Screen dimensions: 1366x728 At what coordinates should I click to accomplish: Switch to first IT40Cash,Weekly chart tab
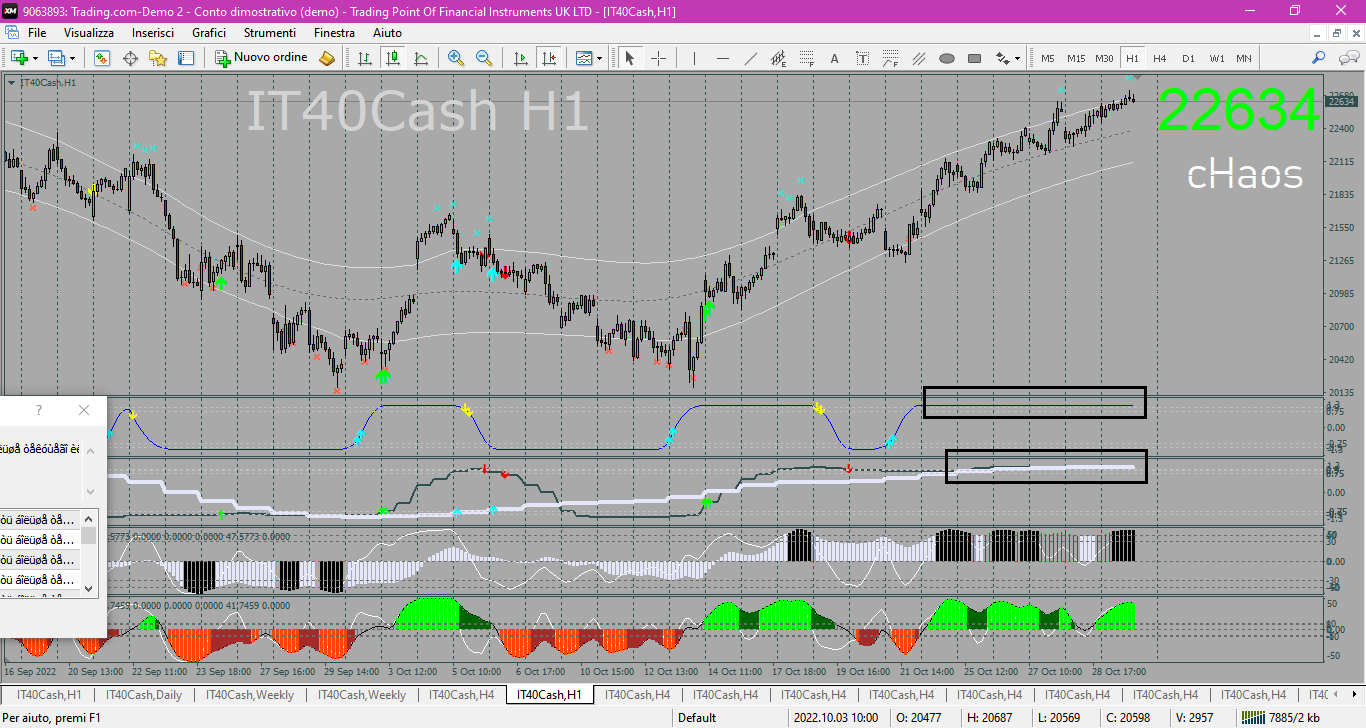250,694
